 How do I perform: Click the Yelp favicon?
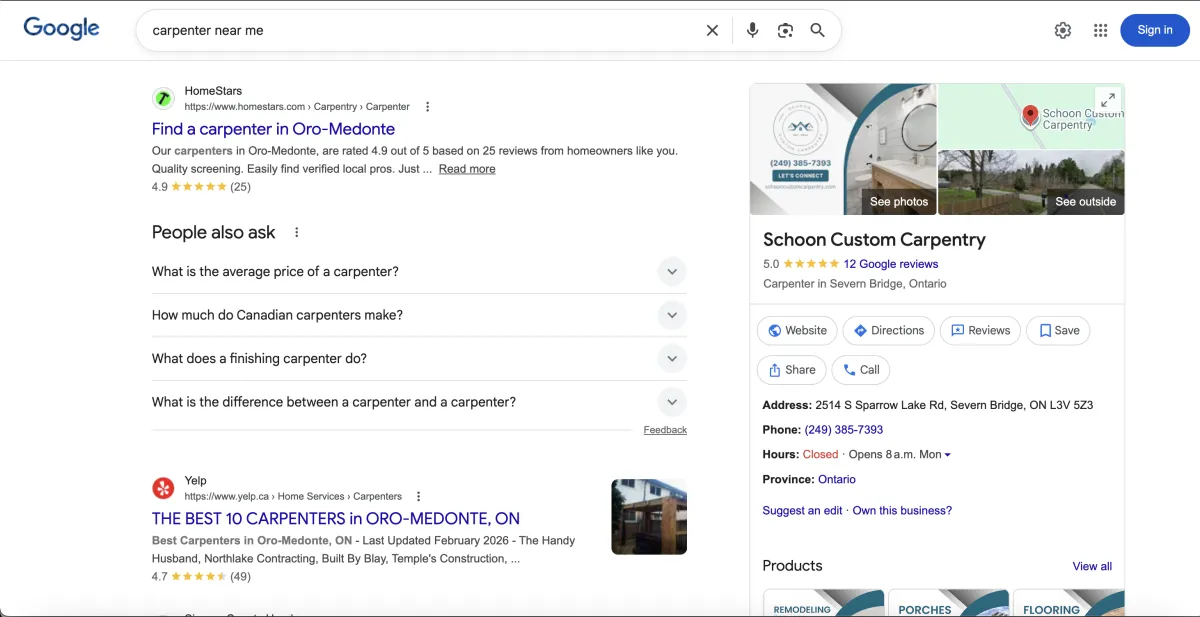click(163, 488)
